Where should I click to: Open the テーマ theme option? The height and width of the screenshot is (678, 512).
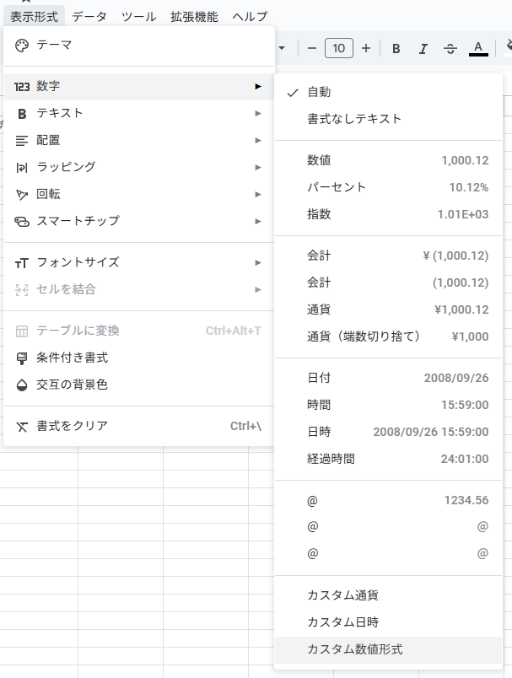coord(139,45)
